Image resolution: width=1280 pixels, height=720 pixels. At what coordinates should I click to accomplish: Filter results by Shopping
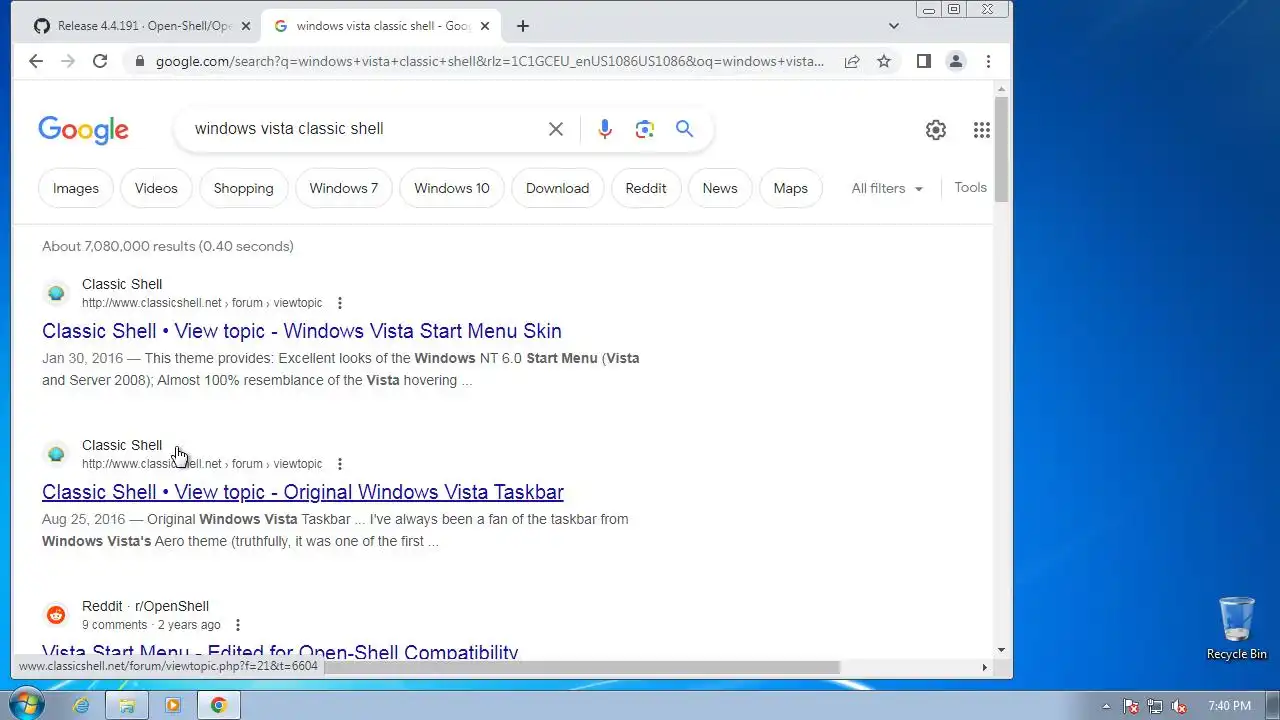243,188
